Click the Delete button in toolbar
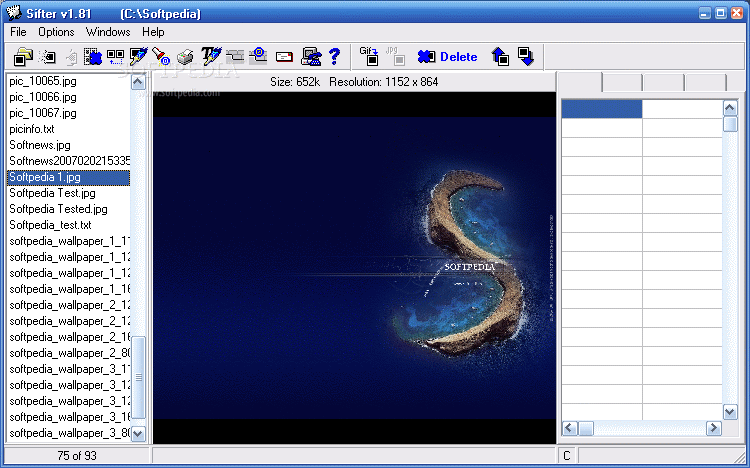 tap(447, 57)
